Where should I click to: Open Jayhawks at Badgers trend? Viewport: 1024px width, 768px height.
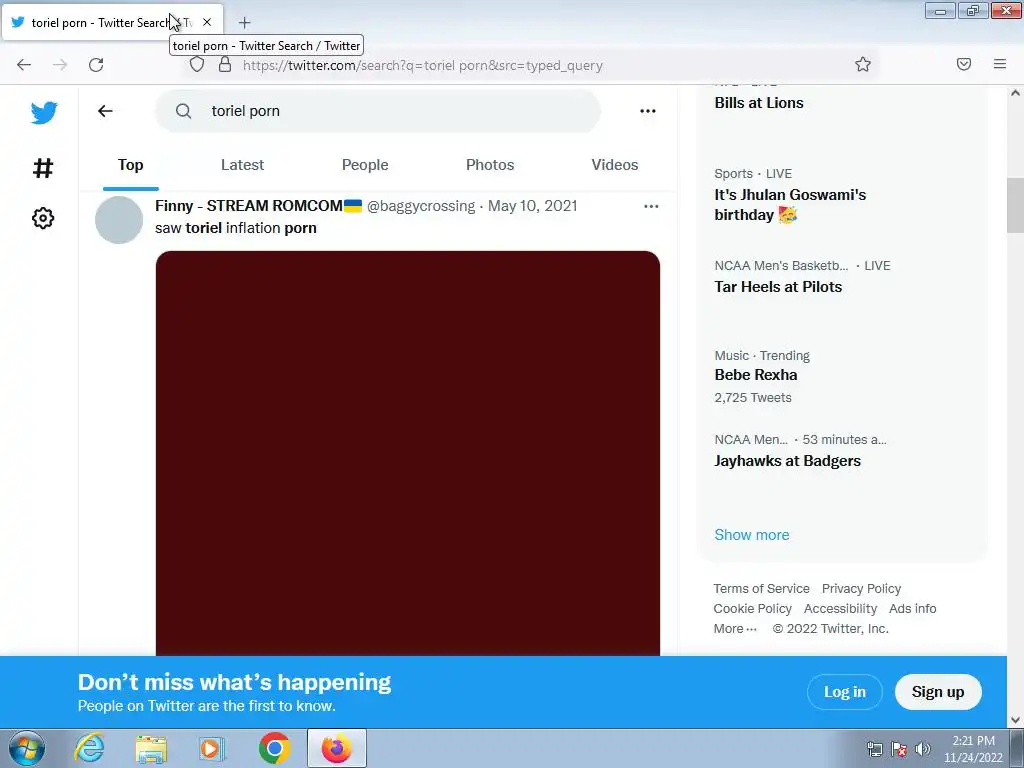point(788,460)
